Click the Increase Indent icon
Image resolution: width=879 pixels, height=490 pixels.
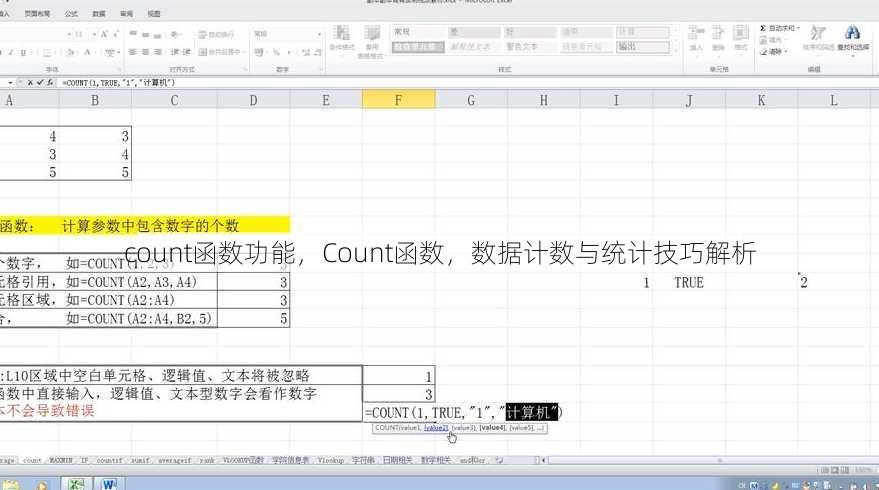click(187, 52)
